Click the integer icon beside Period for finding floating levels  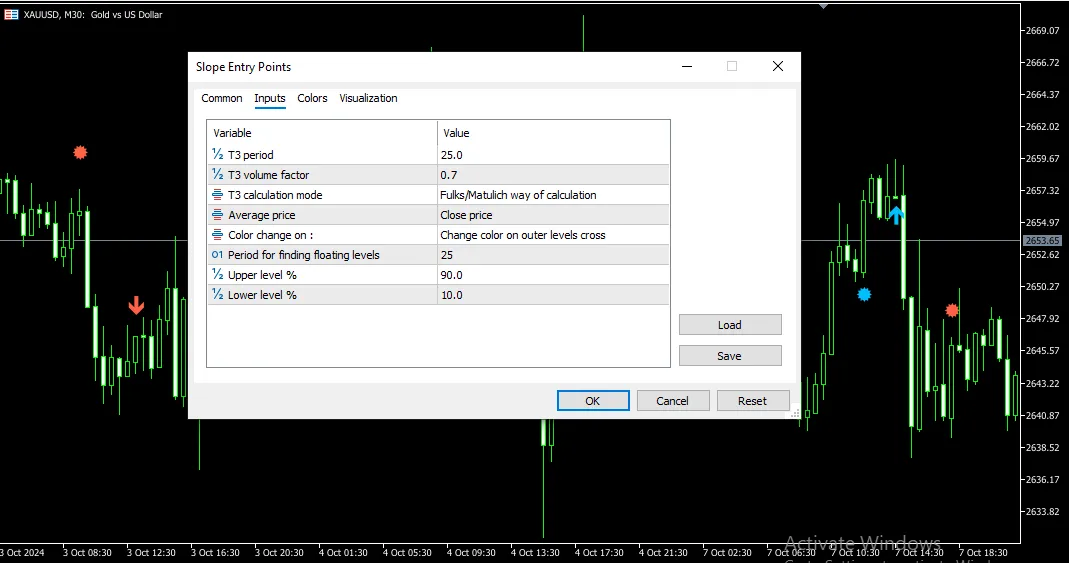tap(217, 255)
